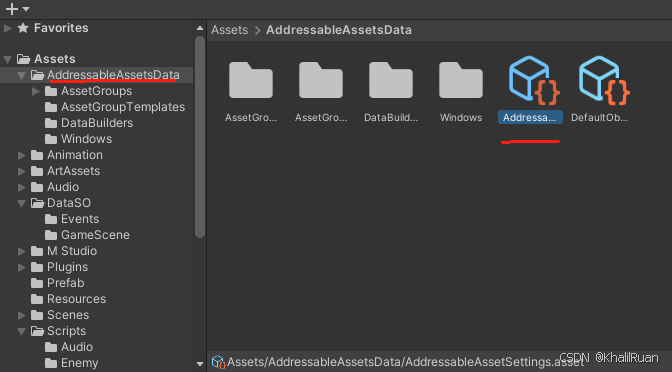Select the first AssetGro... folder thumbnail
672x372 pixels.
251,80
